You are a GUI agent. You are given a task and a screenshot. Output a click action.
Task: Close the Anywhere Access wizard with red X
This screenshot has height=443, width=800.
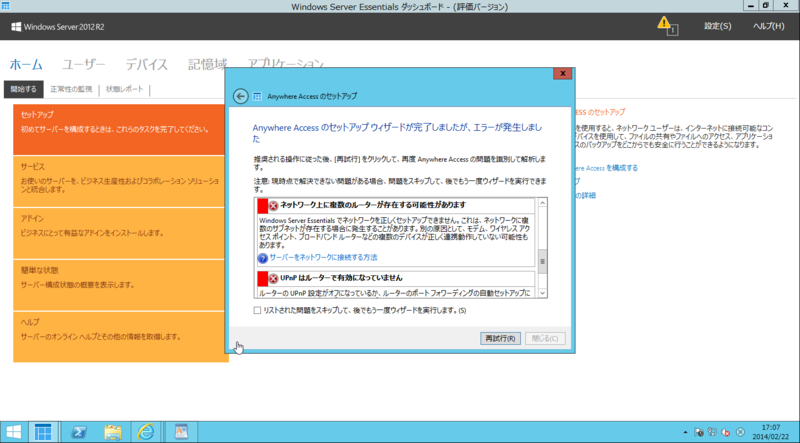tap(562, 73)
